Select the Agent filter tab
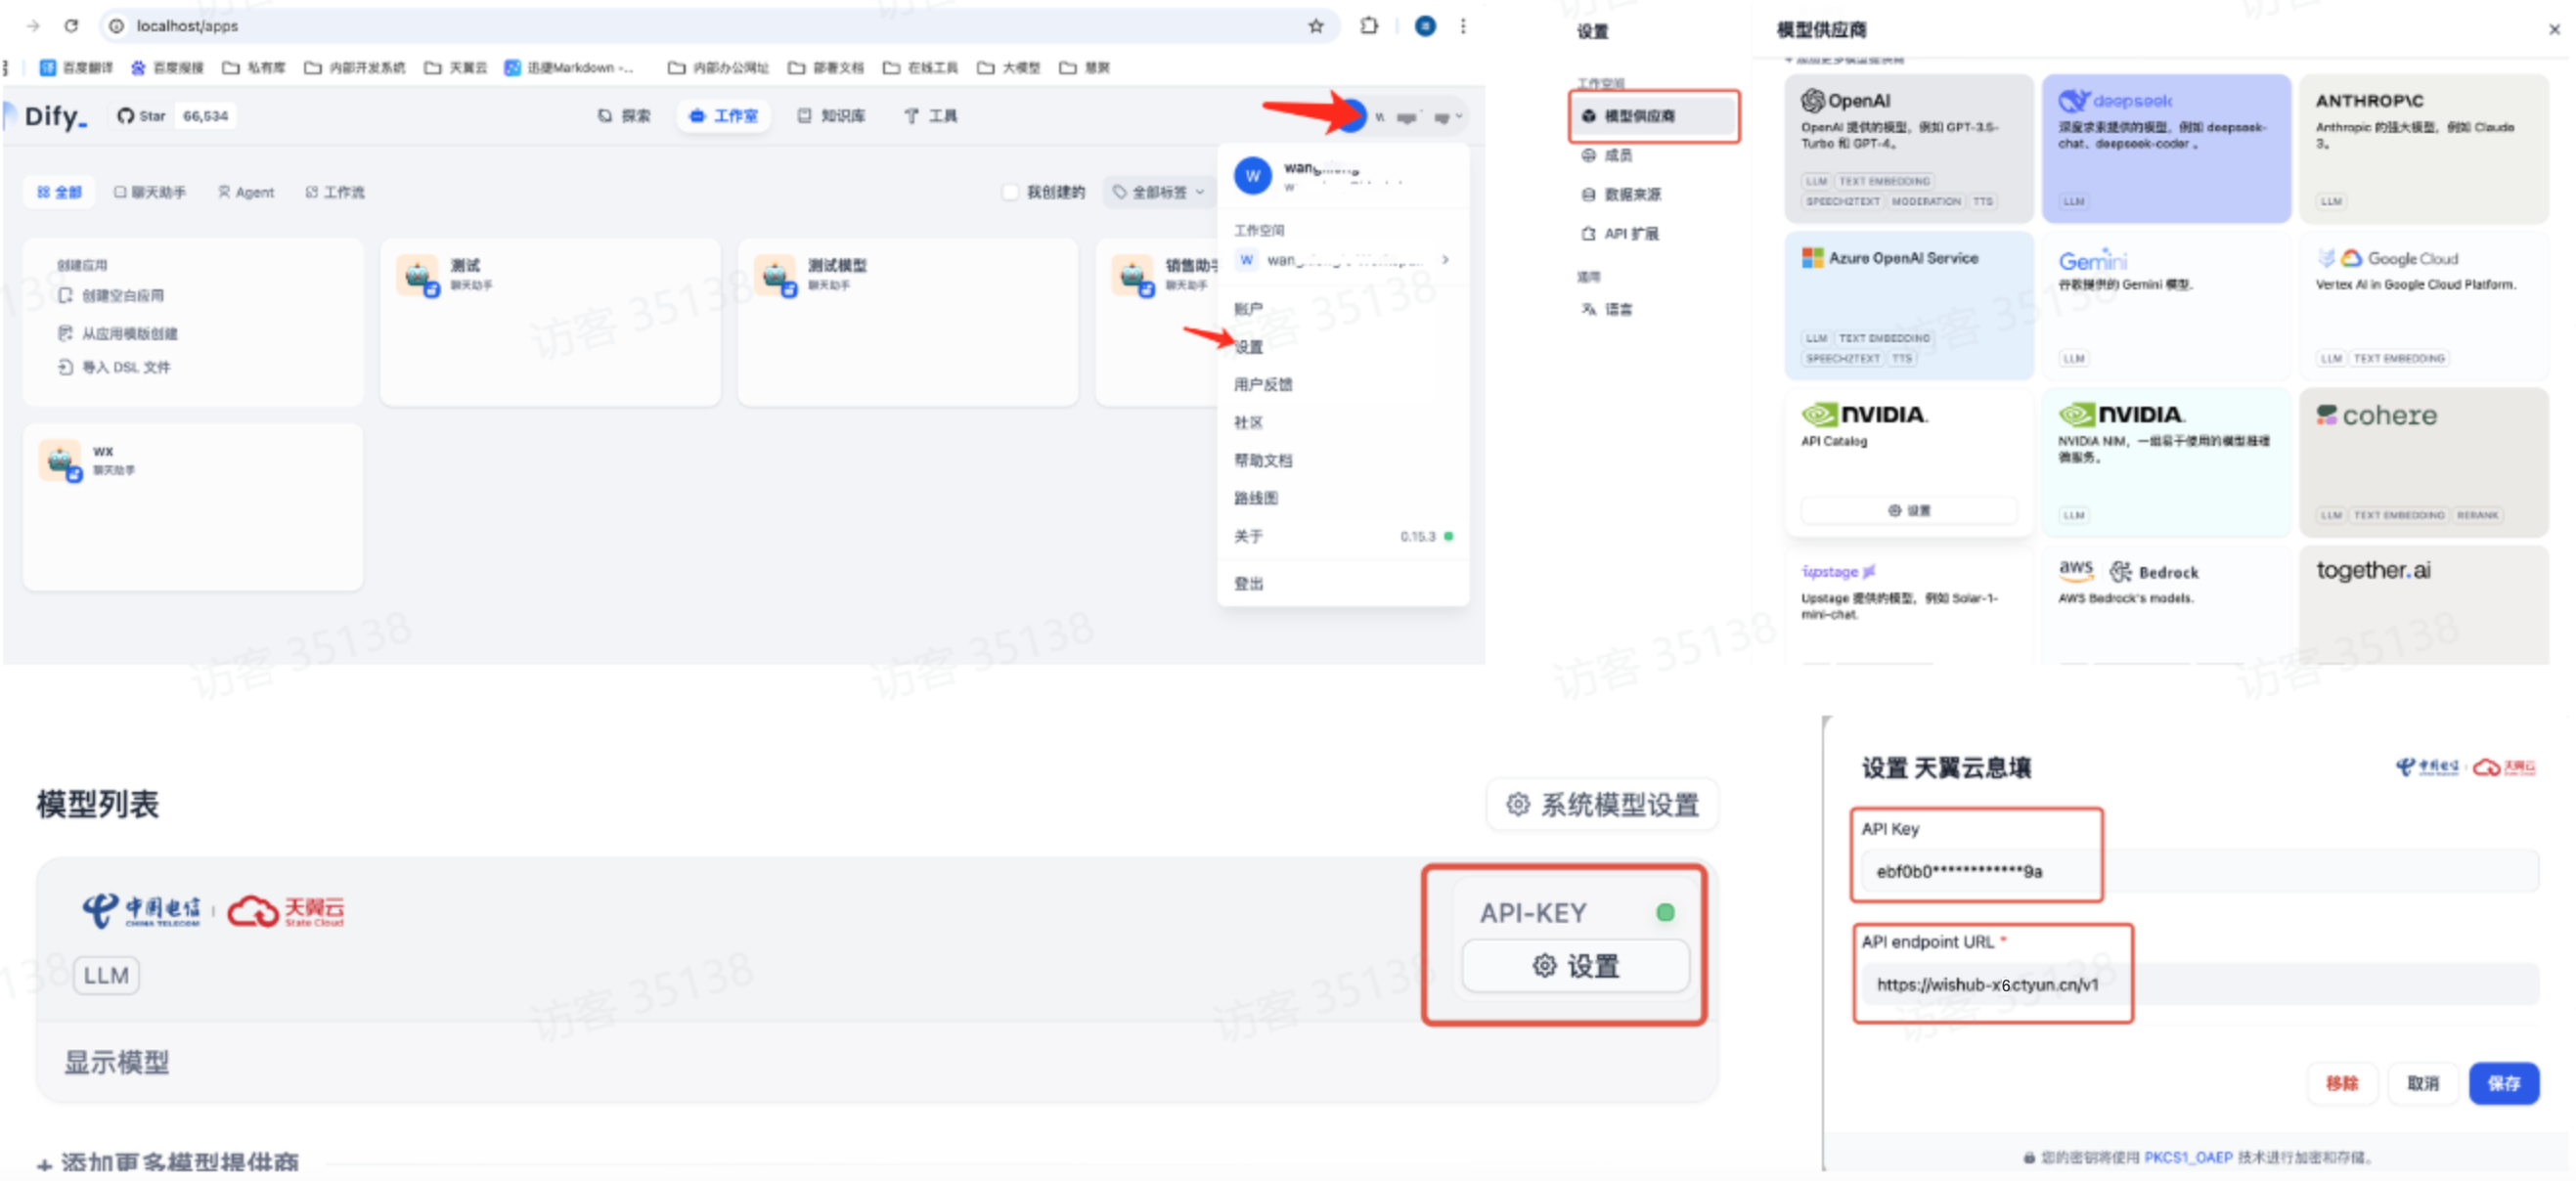 [246, 192]
